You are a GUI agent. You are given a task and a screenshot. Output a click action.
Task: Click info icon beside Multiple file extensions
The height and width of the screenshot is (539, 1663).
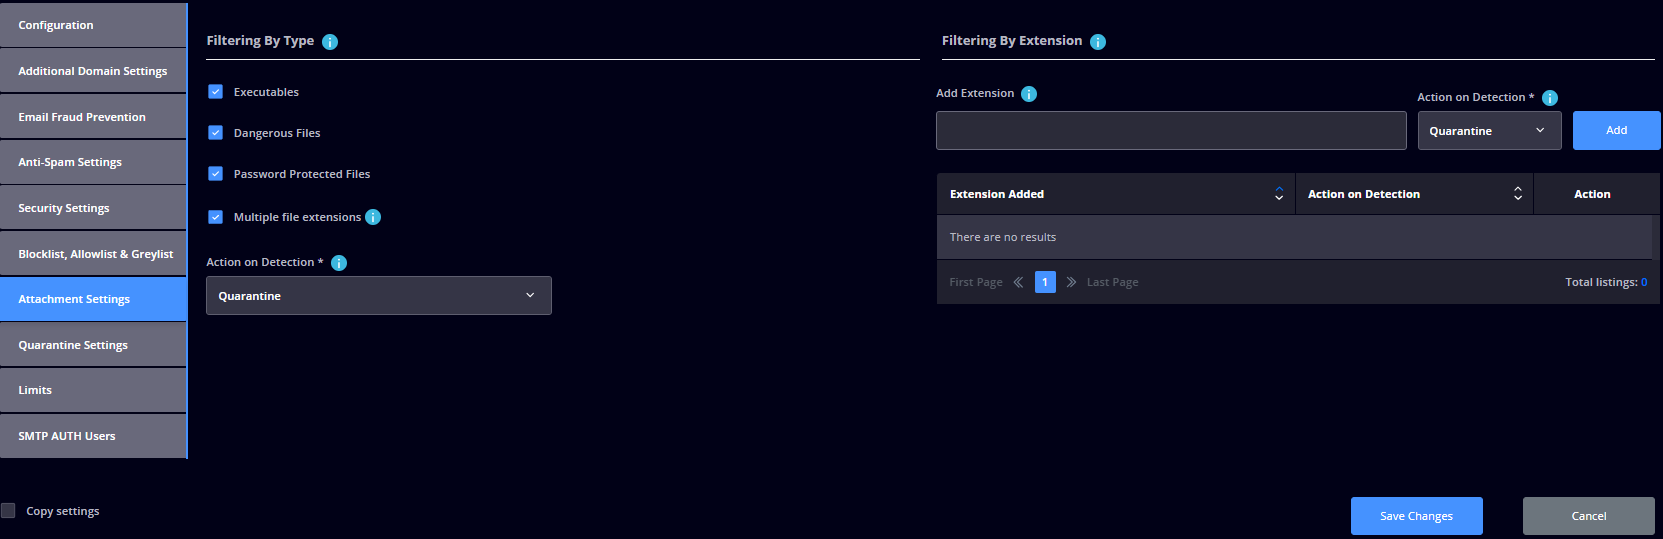pyautogui.click(x=373, y=217)
